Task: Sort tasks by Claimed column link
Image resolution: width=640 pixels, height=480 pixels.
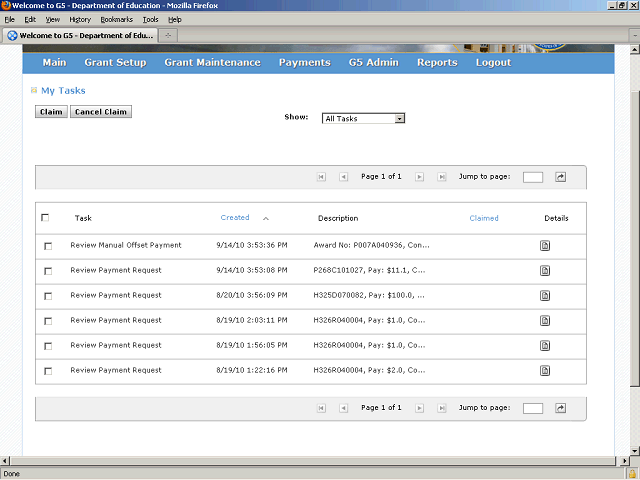Action: [484, 218]
